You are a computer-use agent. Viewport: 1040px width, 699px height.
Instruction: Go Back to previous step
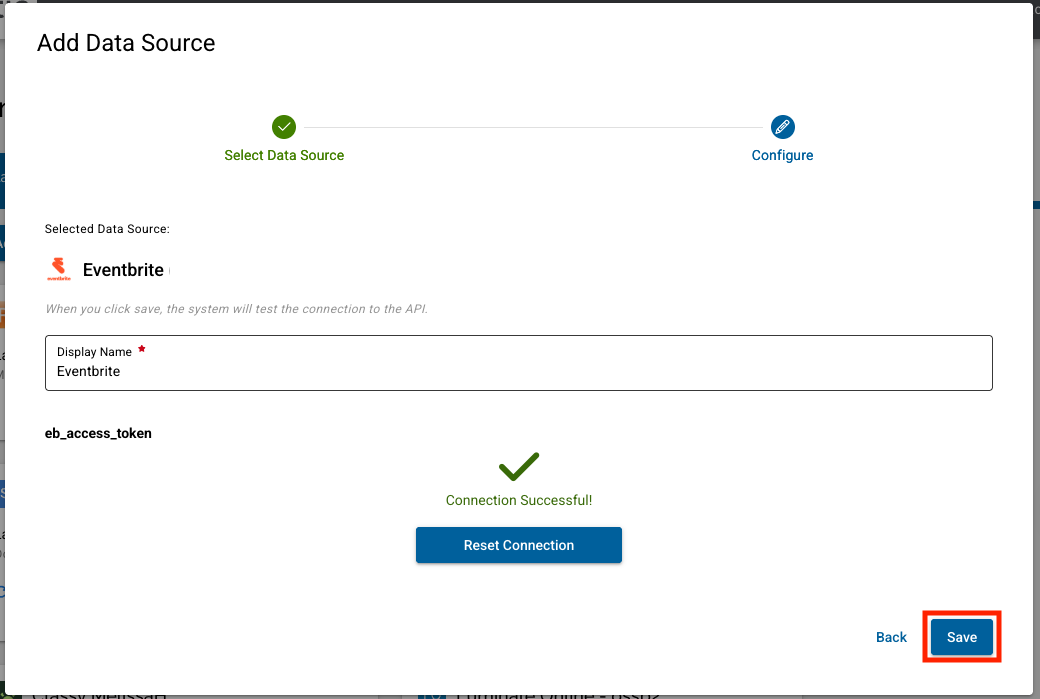pyautogui.click(x=891, y=637)
